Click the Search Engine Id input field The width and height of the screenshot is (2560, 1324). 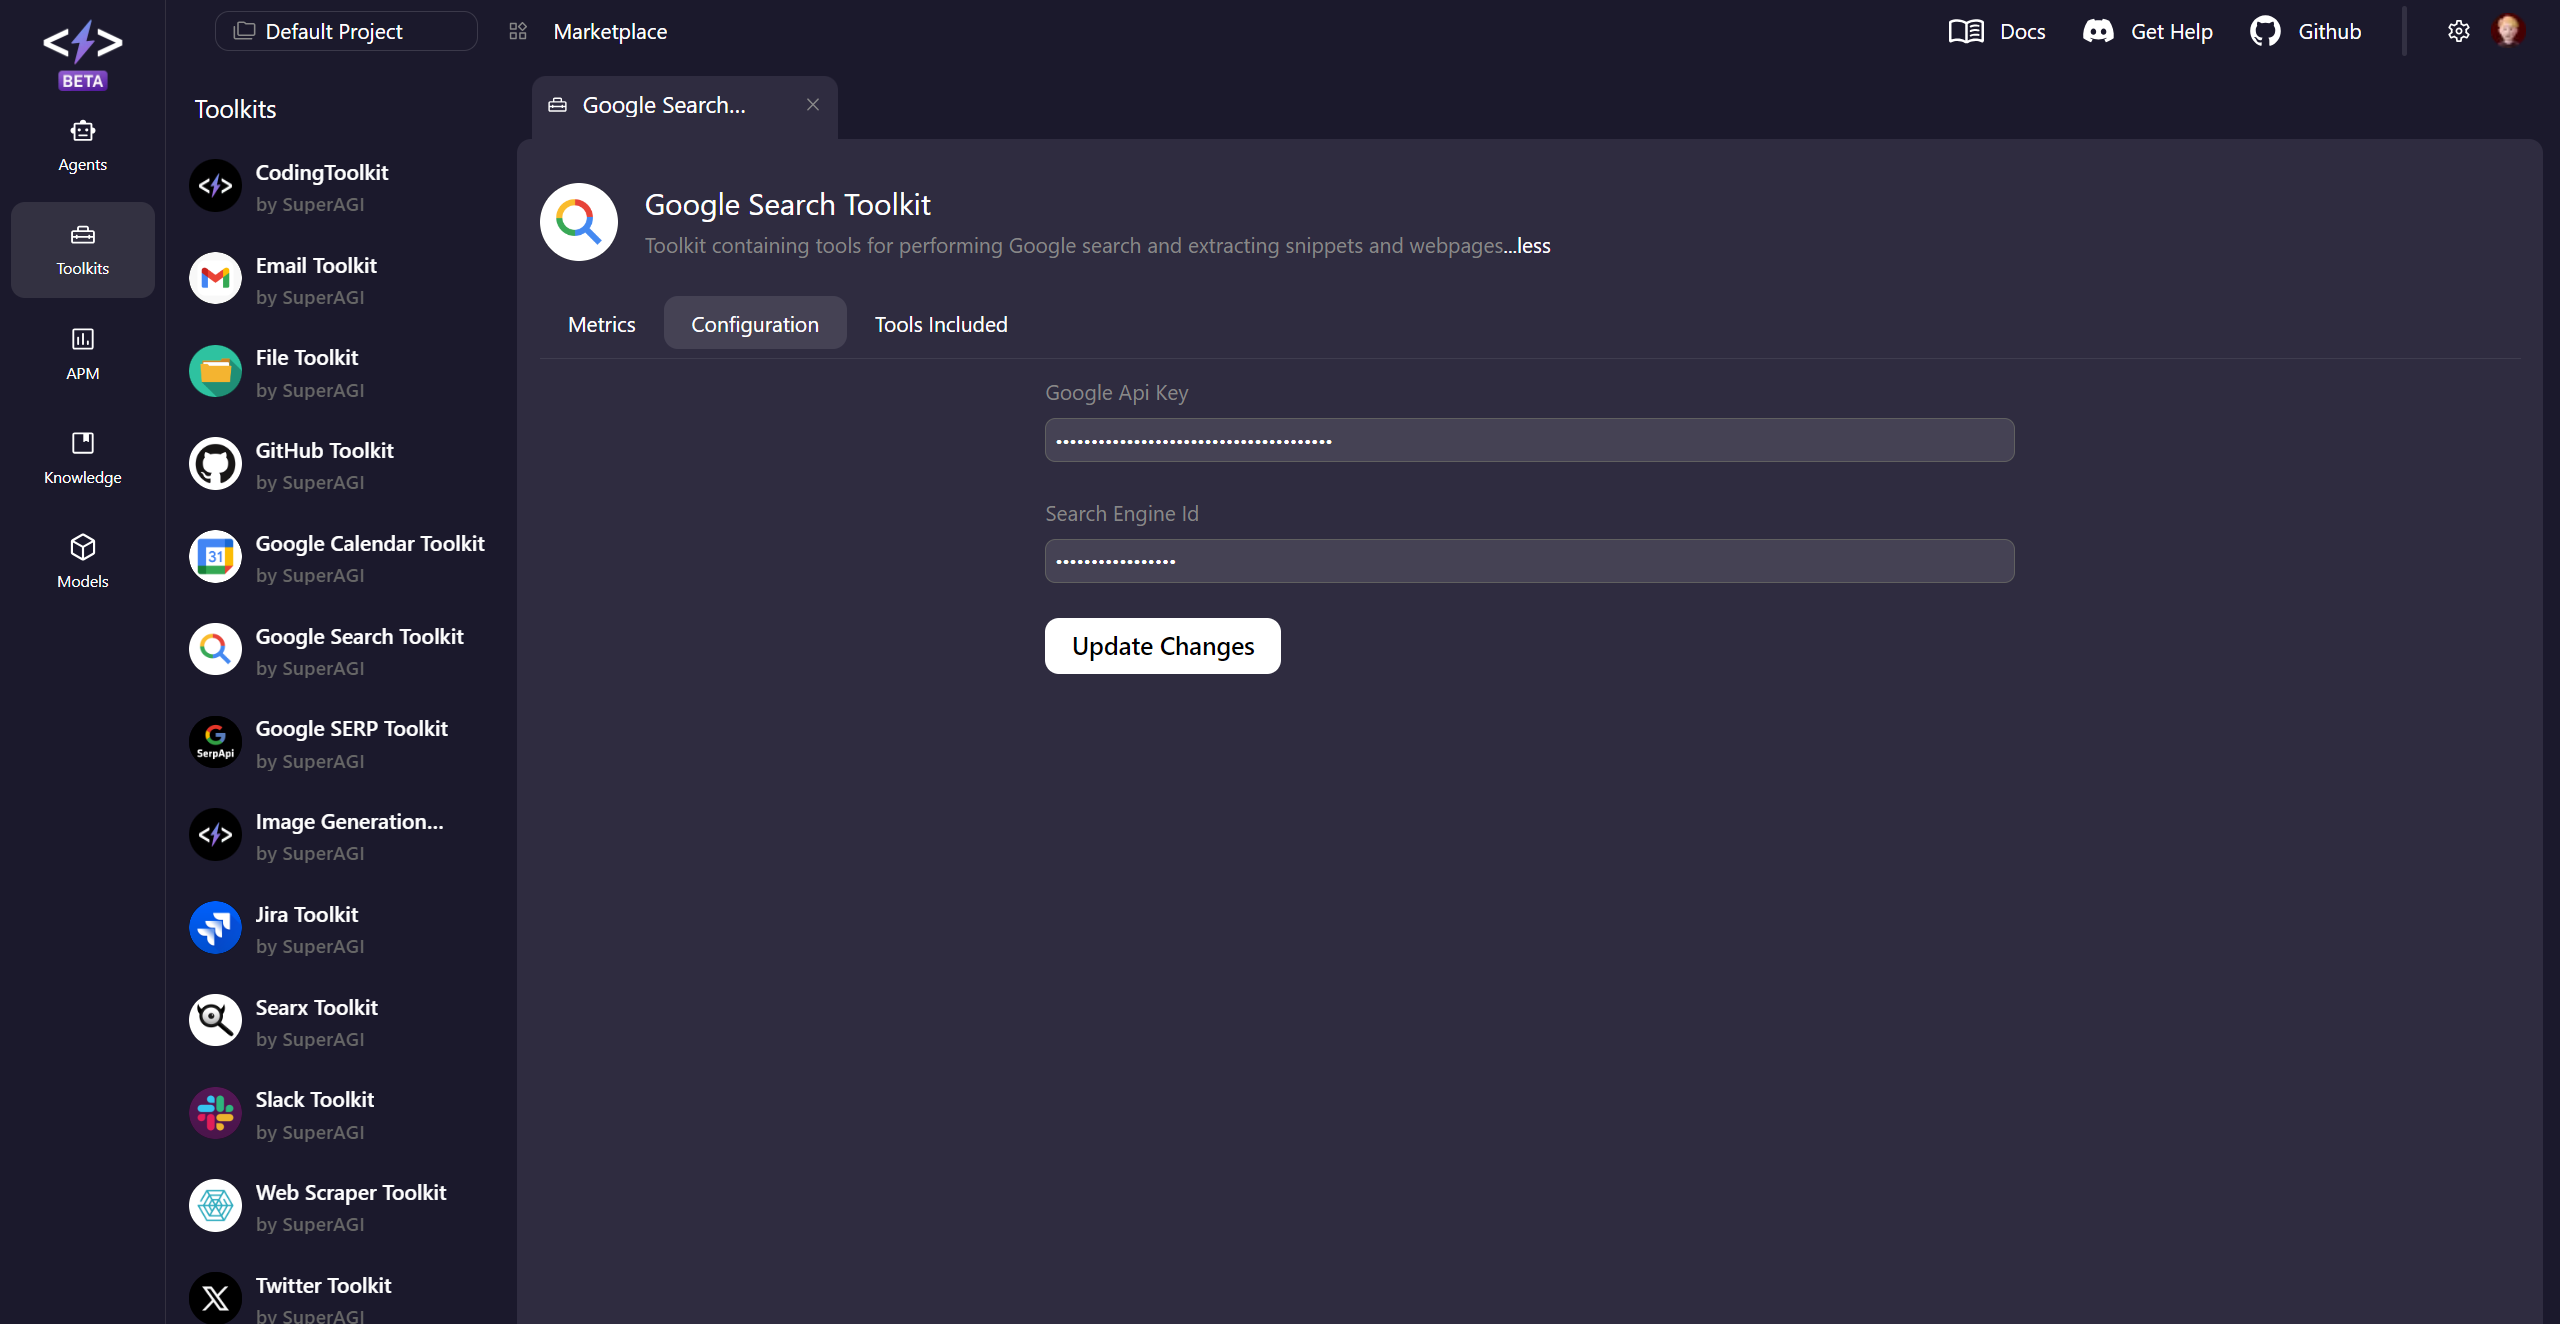tap(1528, 561)
